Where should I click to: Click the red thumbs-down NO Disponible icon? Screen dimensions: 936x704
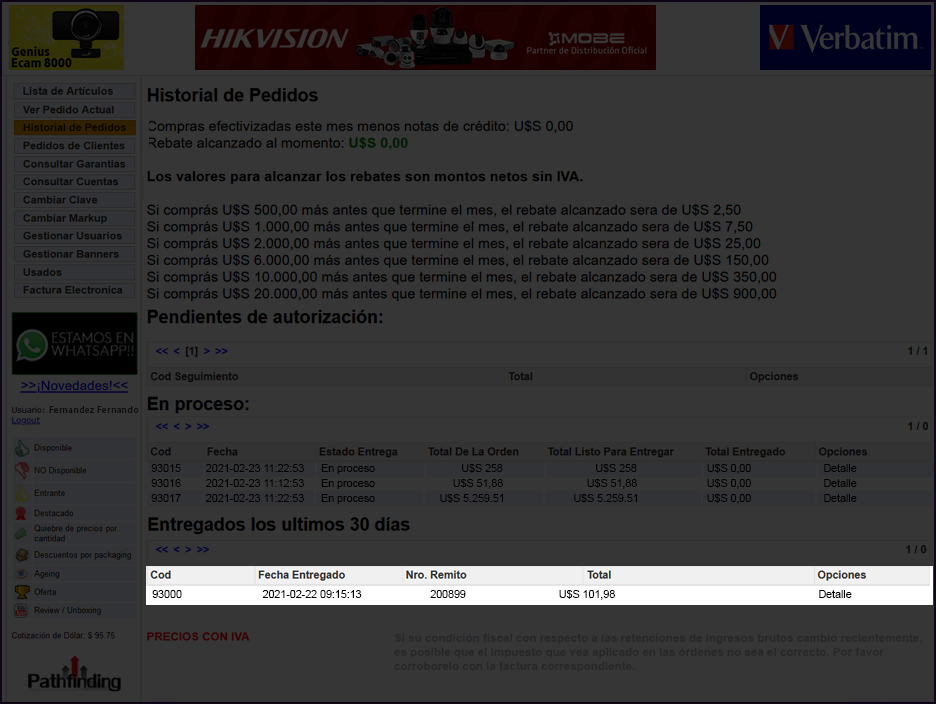[21, 470]
